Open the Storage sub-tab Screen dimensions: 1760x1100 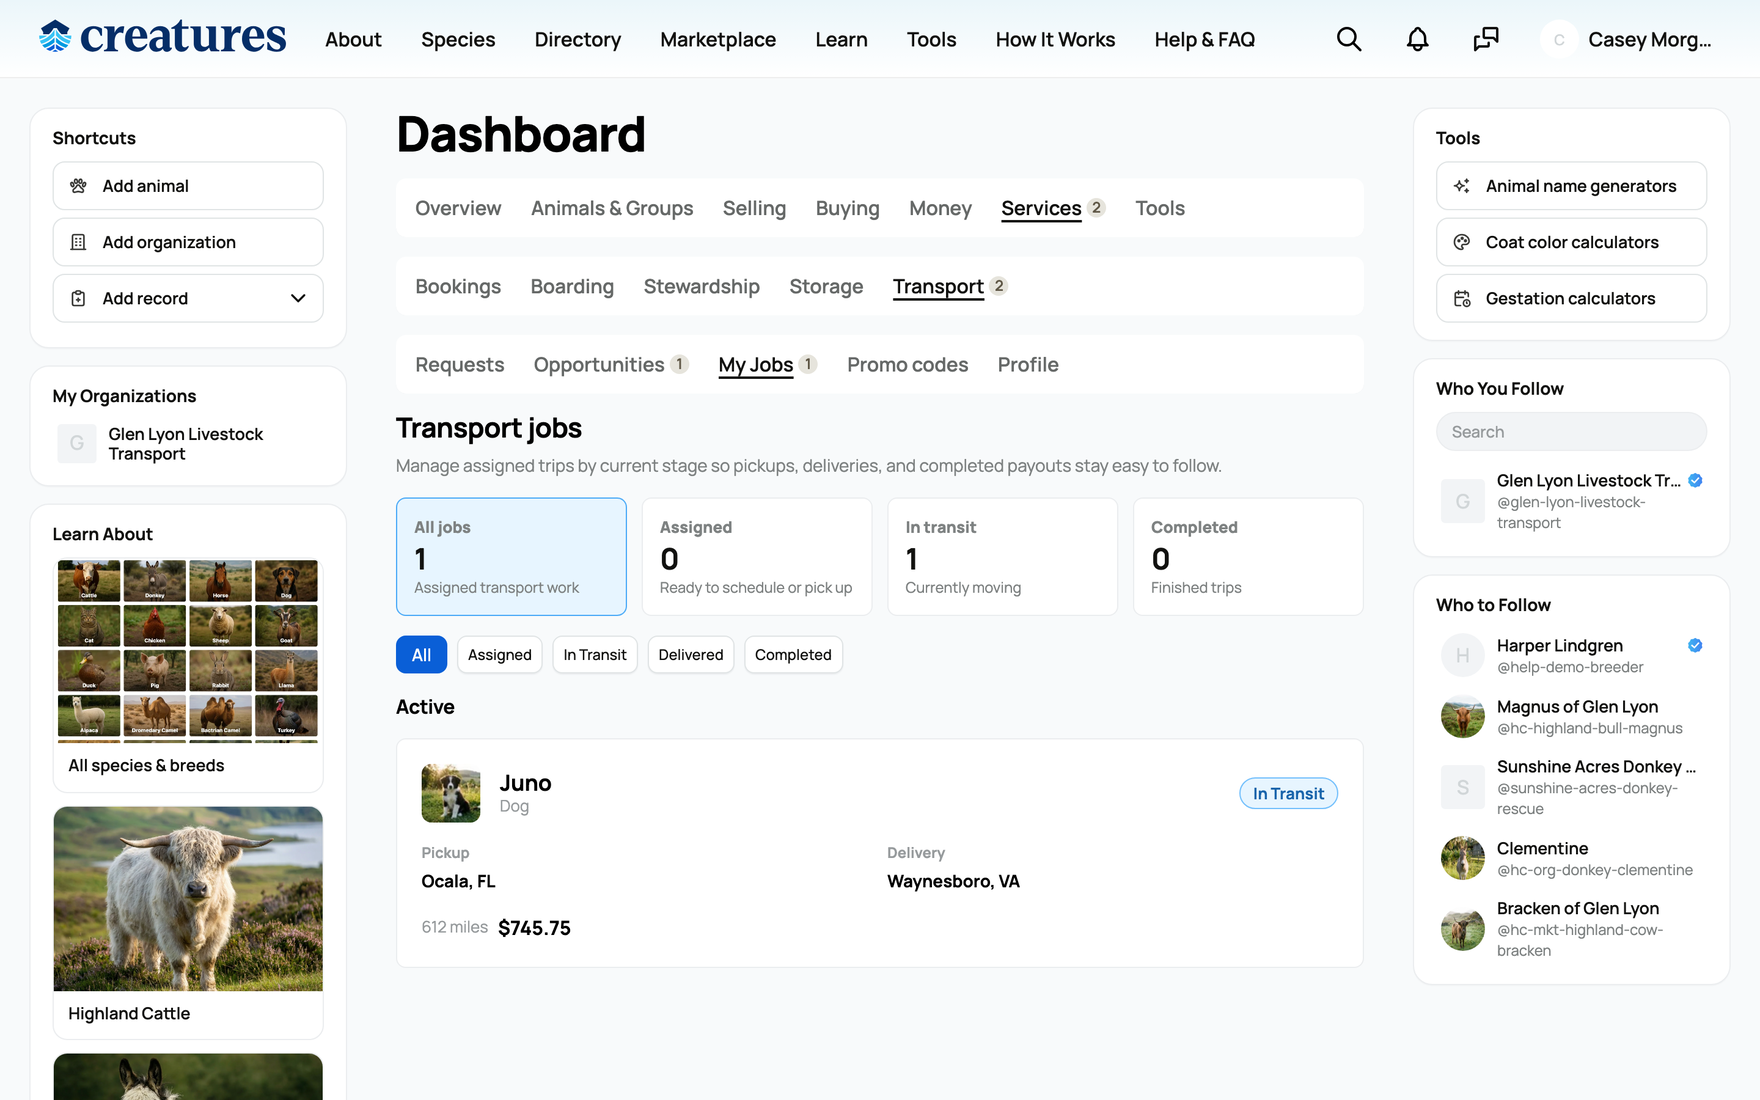826,286
